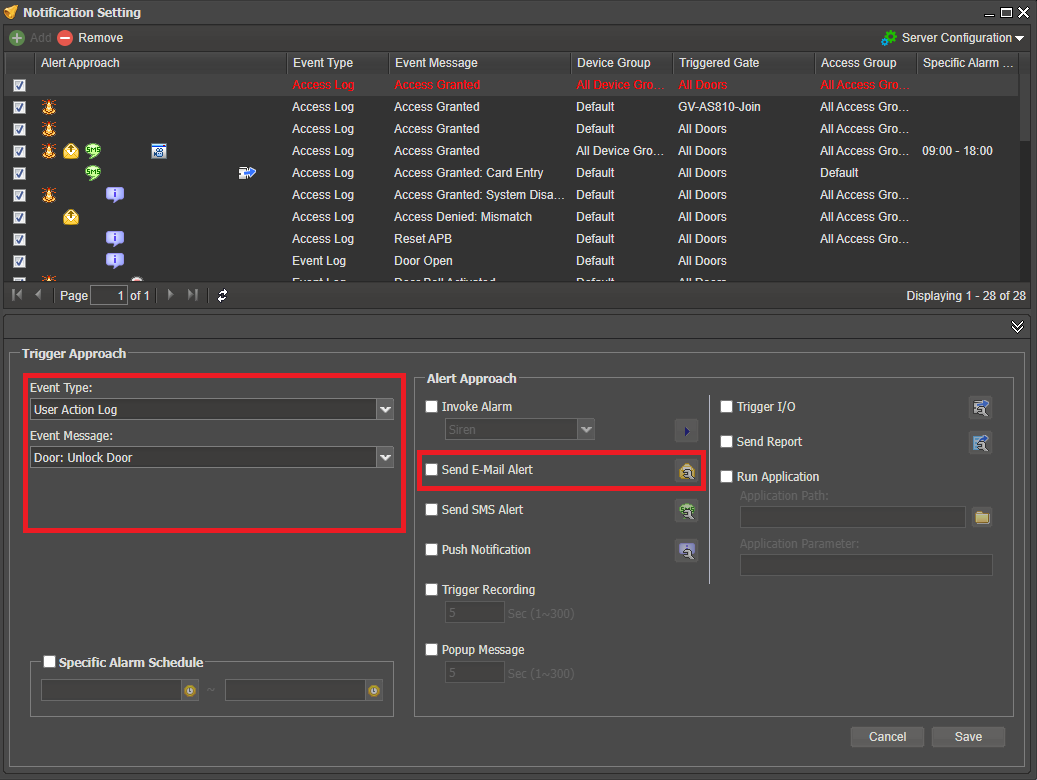Open the Event Type dropdown
Viewport: 1037px width, 780px height.
[x=386, y=410]
